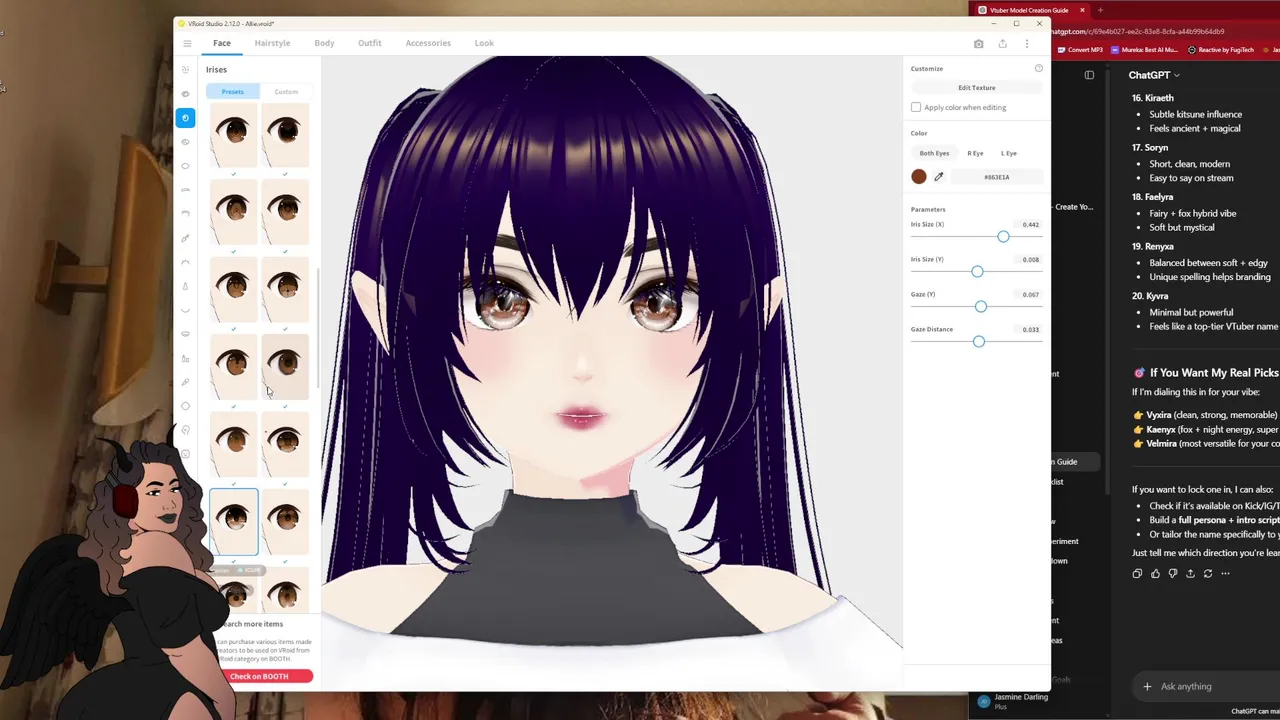Open the eye category icon above Irises
Image resolution: width=1280 pixels, height=720 pixels.
click(185, 94)
